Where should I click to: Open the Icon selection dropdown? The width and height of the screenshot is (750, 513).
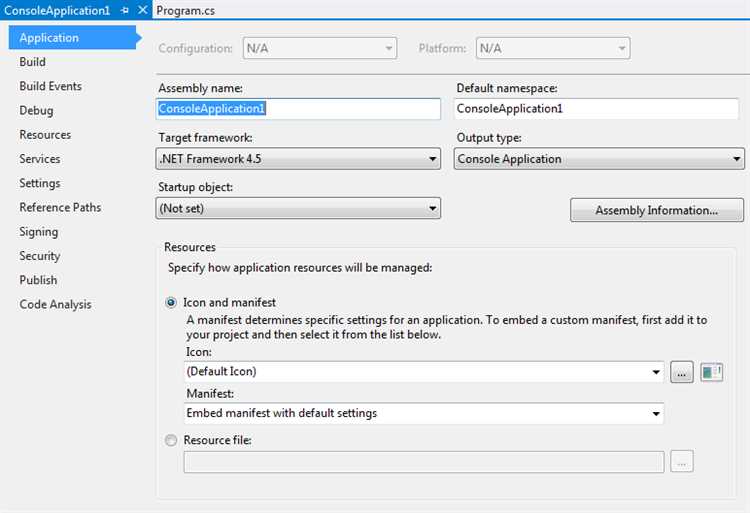(x=424, y=372)
